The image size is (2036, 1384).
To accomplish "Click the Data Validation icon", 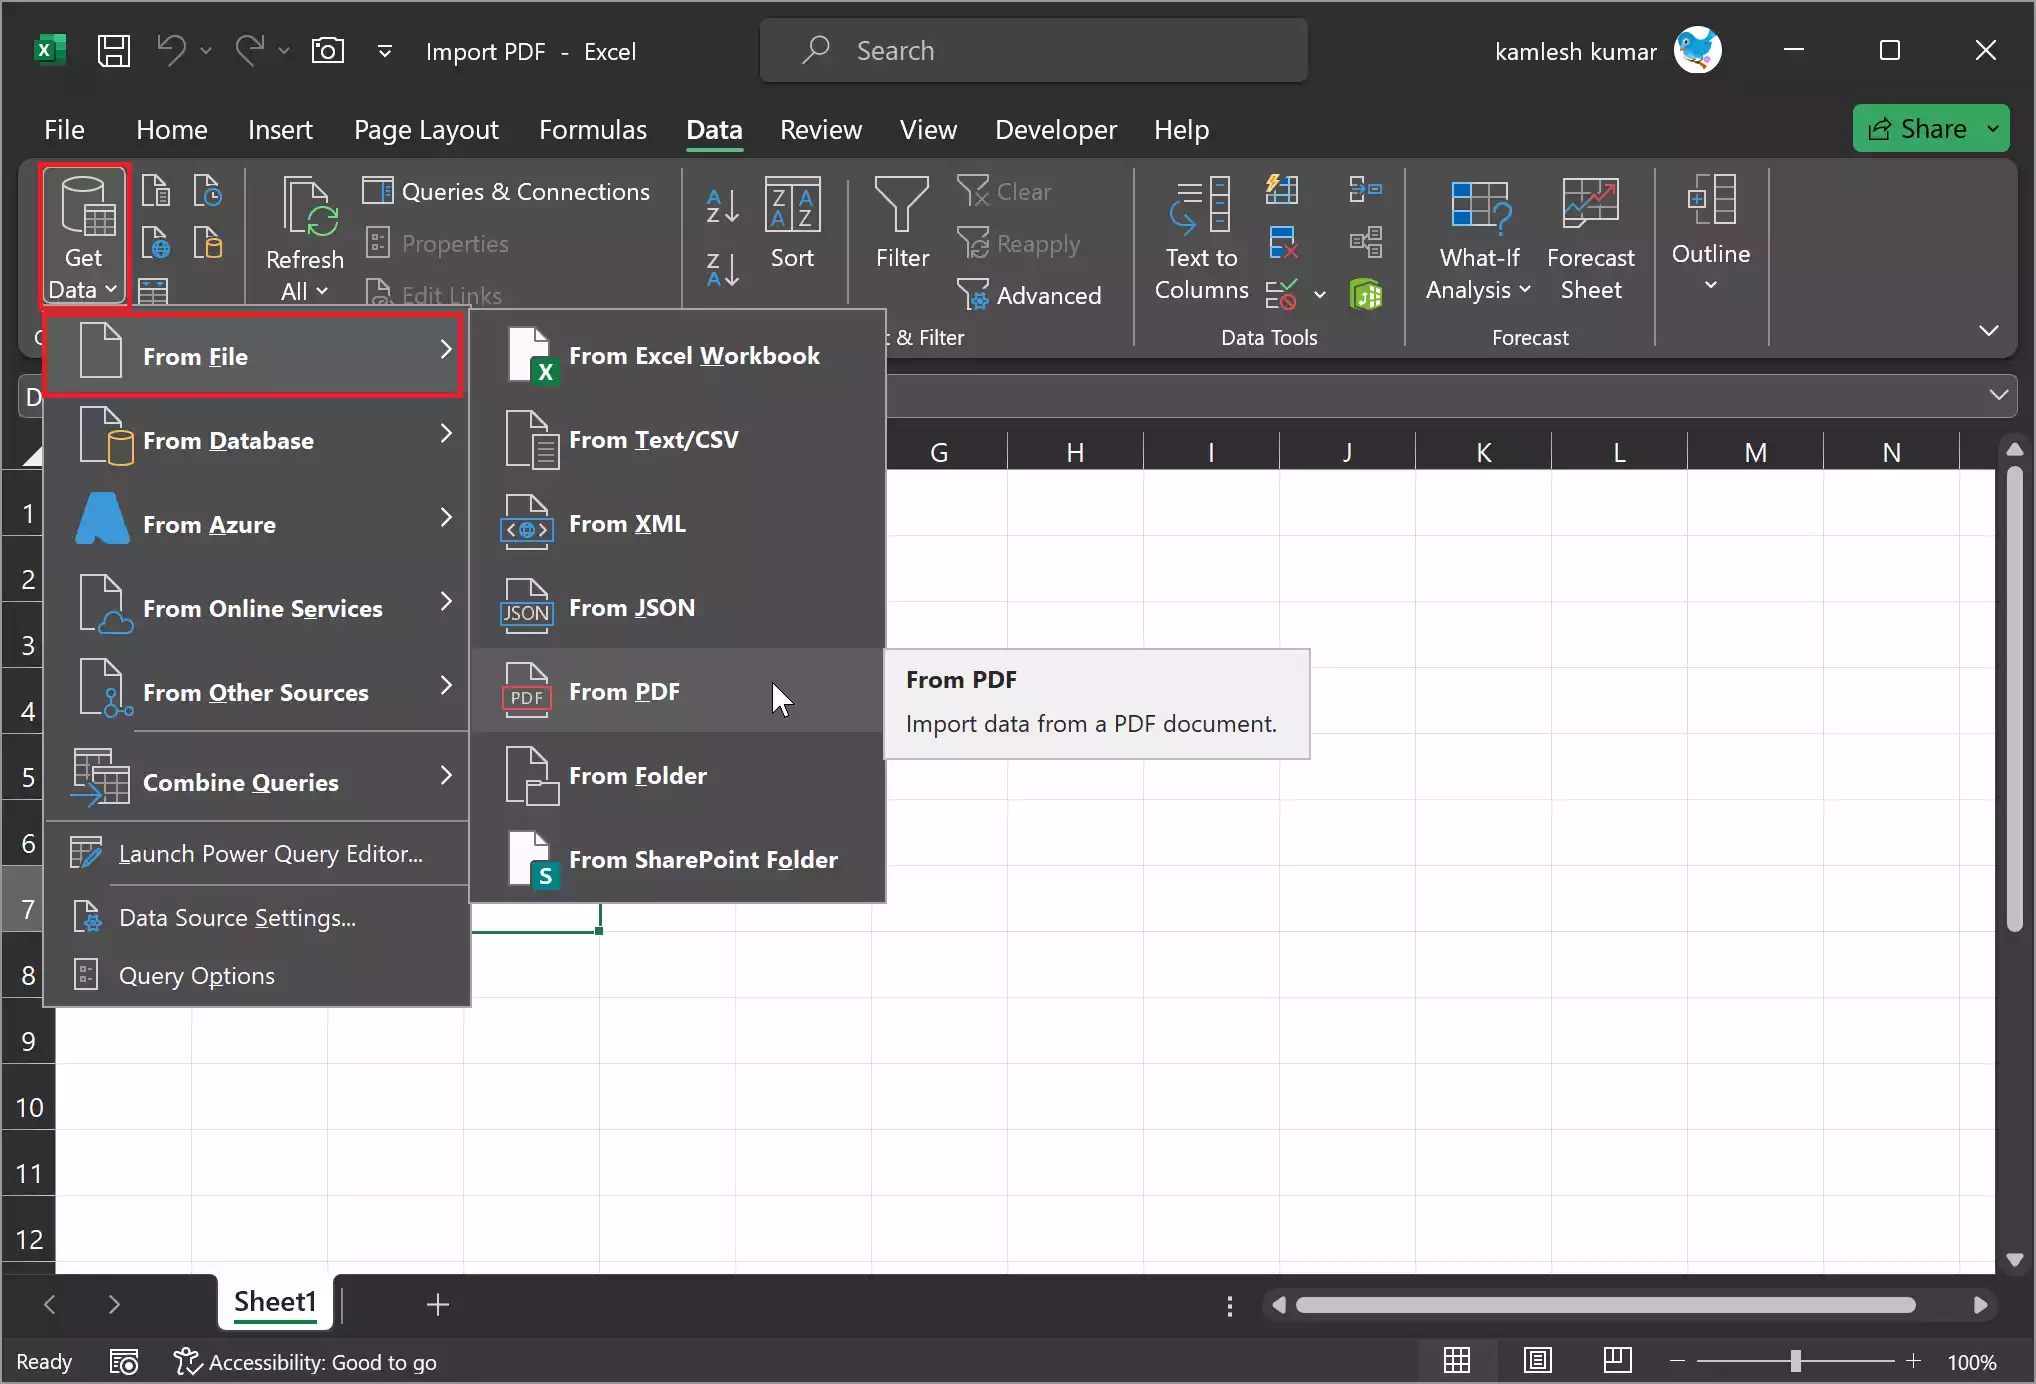I will (1282, 295).
